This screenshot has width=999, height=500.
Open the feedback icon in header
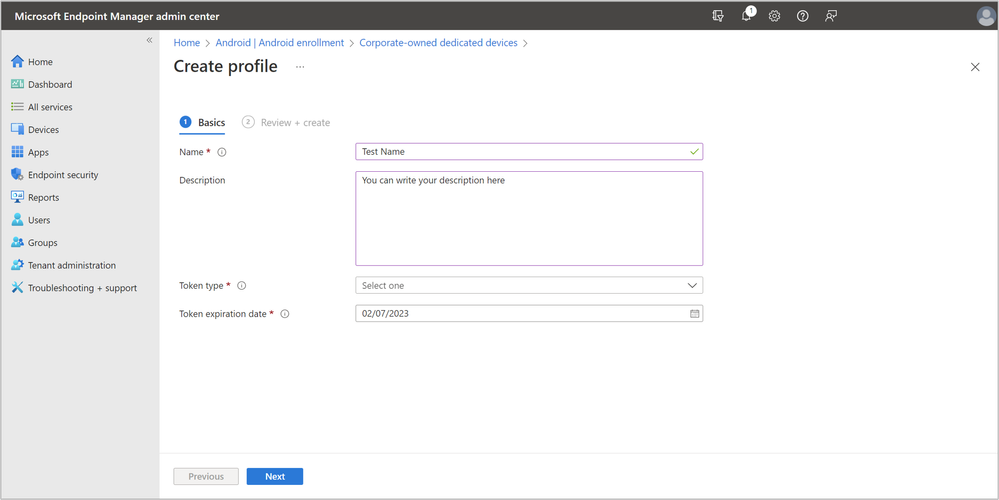[x=831, y=17]
